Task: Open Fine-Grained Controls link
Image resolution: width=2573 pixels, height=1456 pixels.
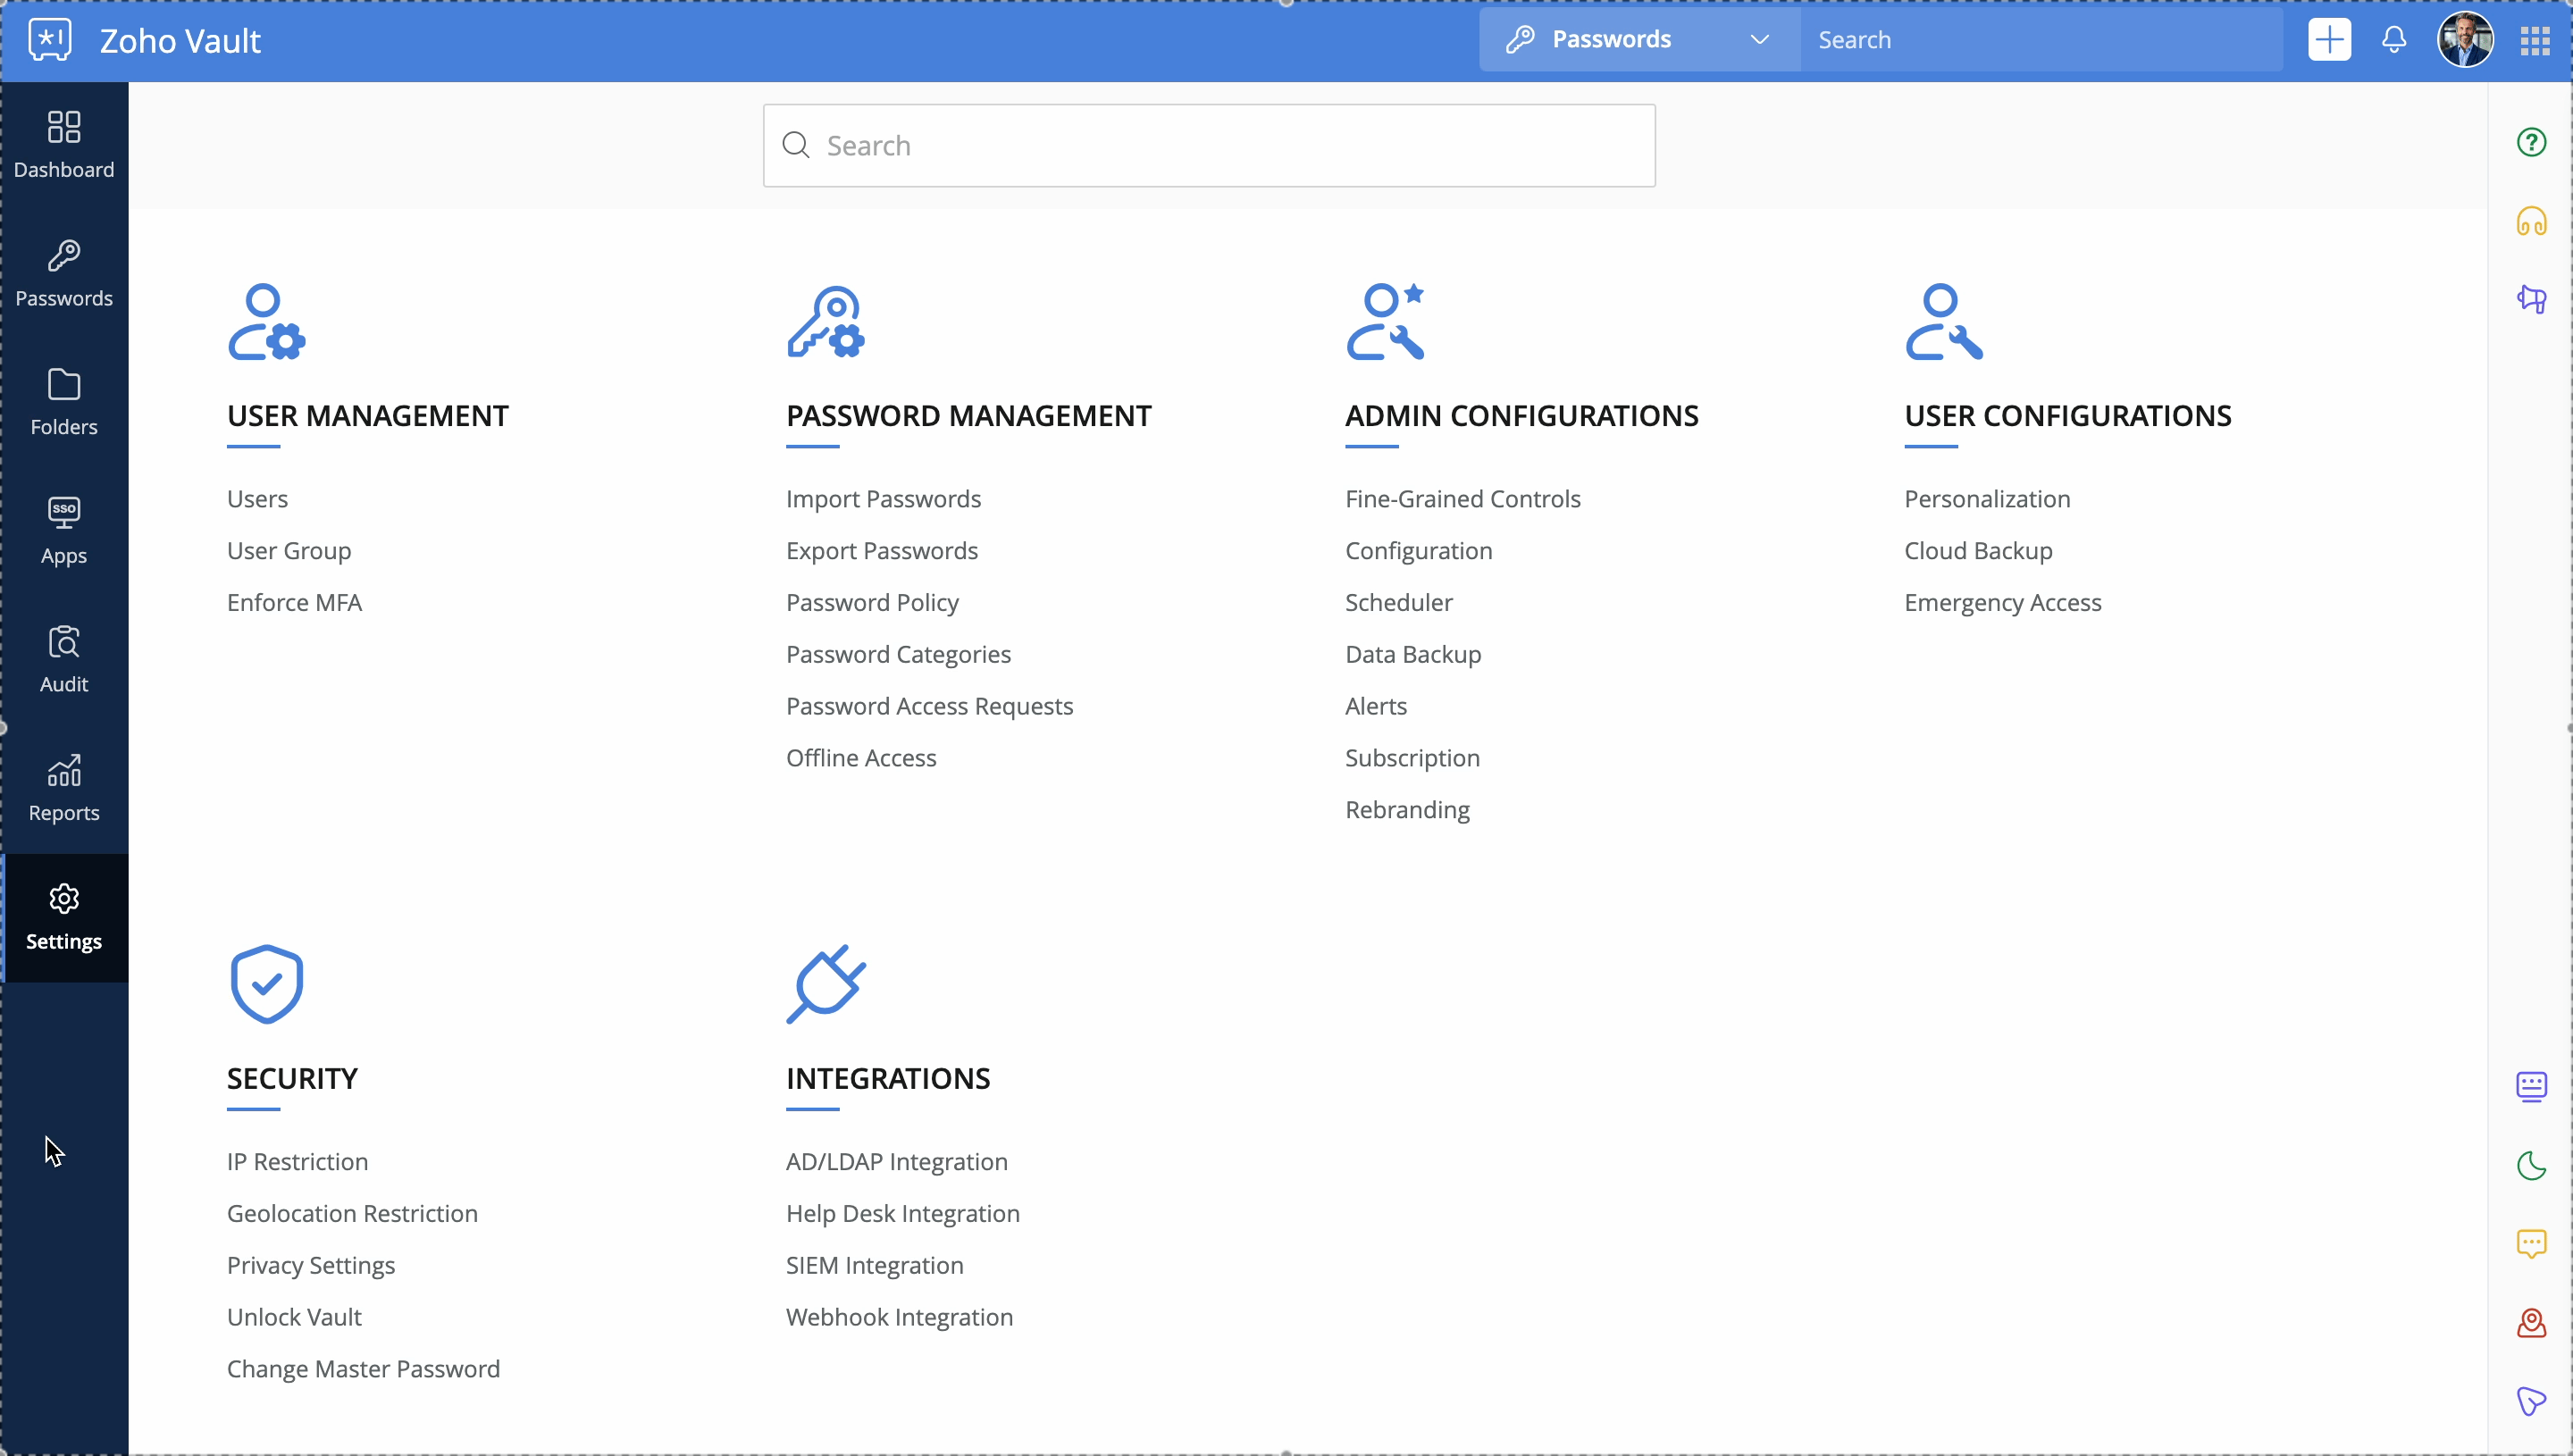Action: coord(1462,498)
